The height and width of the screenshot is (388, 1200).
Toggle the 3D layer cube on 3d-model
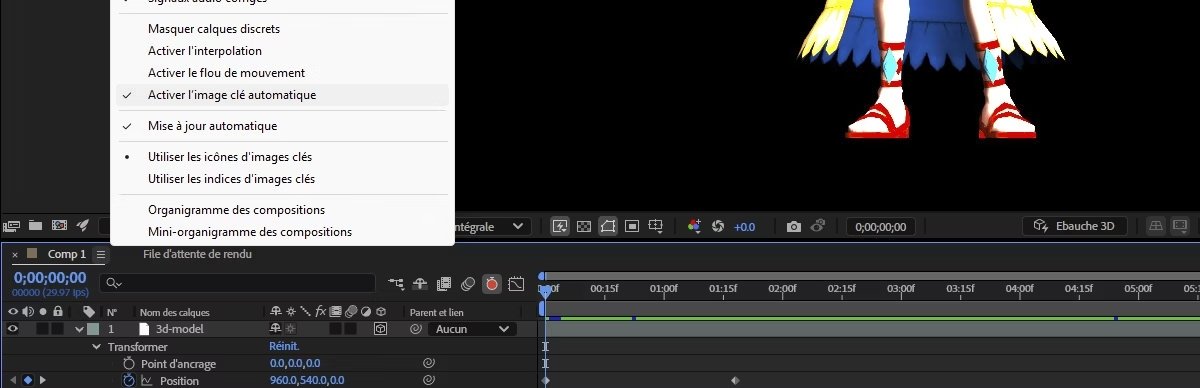(x=380, y=328)
